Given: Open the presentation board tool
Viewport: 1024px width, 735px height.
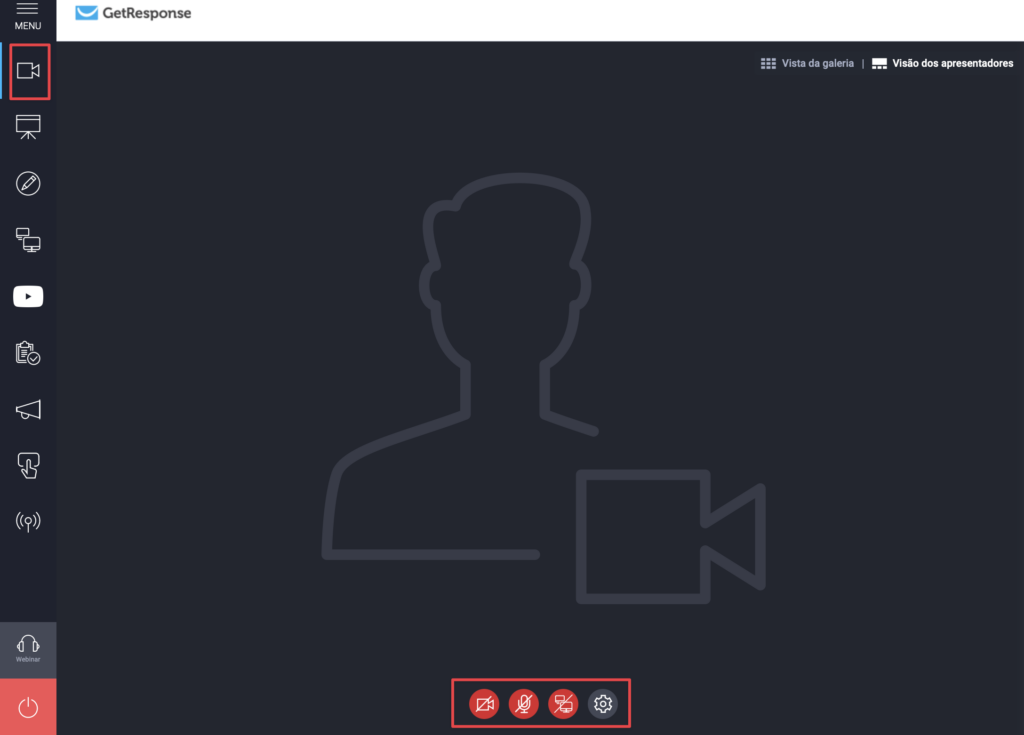Looking at the screenshot, I should 28,127.
